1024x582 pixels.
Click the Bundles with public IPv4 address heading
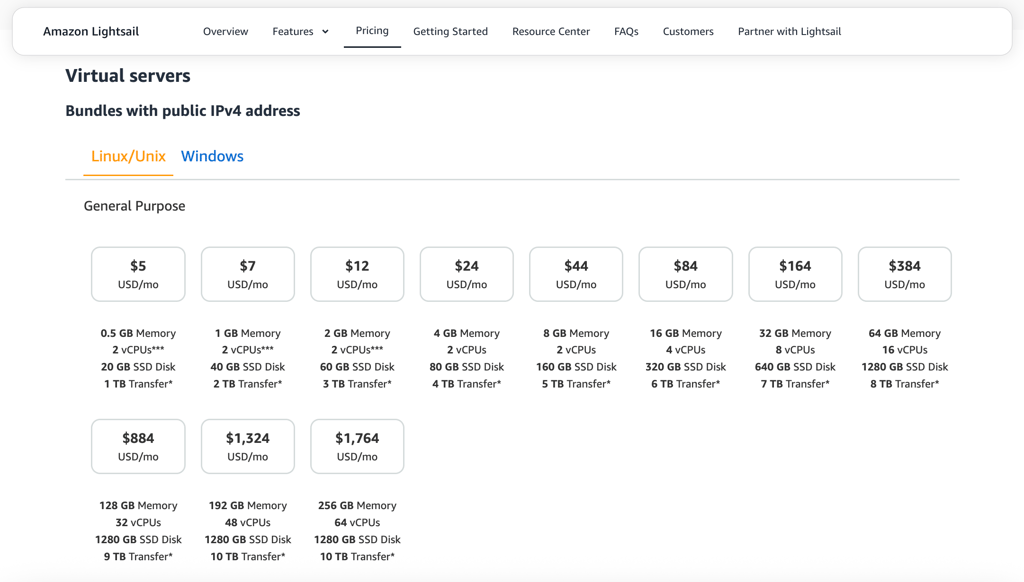click(183, 111)
